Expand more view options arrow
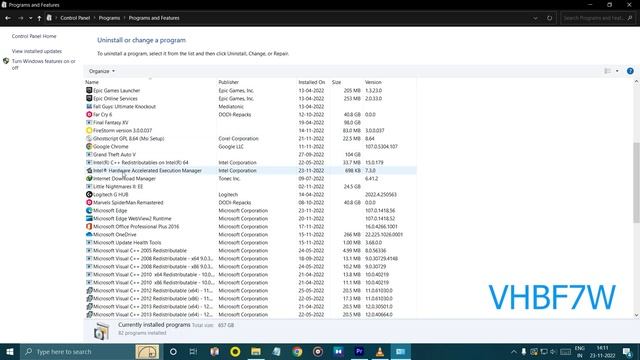 tap(617, 71)
